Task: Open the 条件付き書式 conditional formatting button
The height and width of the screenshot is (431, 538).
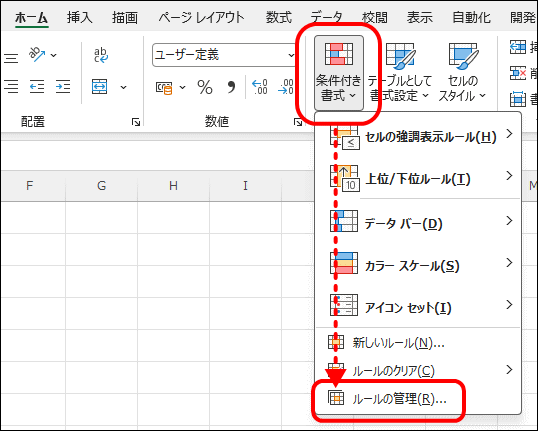Action: click(x=339, y=73)
